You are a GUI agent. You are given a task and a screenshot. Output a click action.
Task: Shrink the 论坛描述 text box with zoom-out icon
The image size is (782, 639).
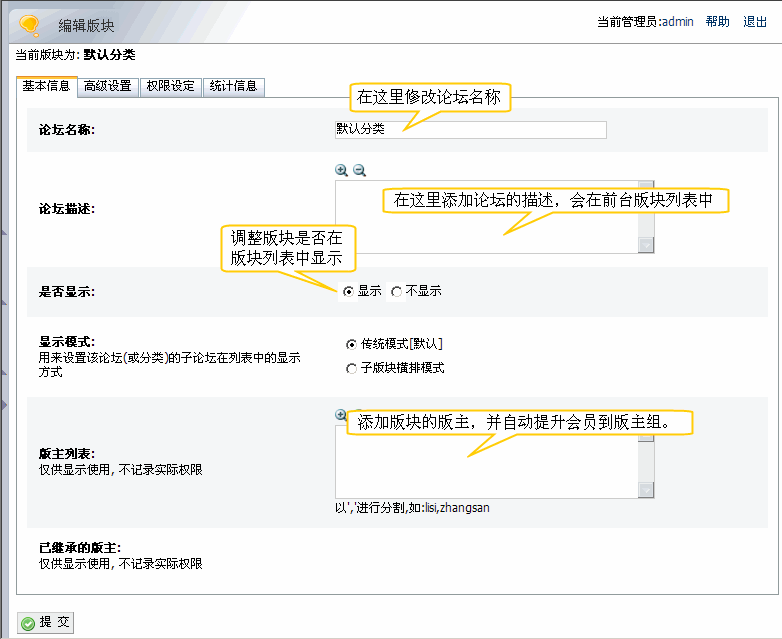coord(359,171)
